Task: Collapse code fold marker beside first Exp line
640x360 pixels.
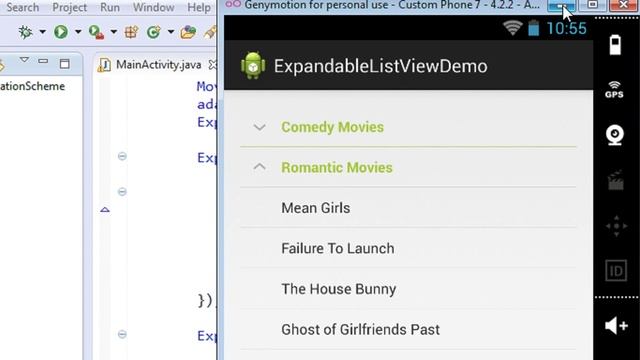Action: pyautogui.click(x=122, y=156)
